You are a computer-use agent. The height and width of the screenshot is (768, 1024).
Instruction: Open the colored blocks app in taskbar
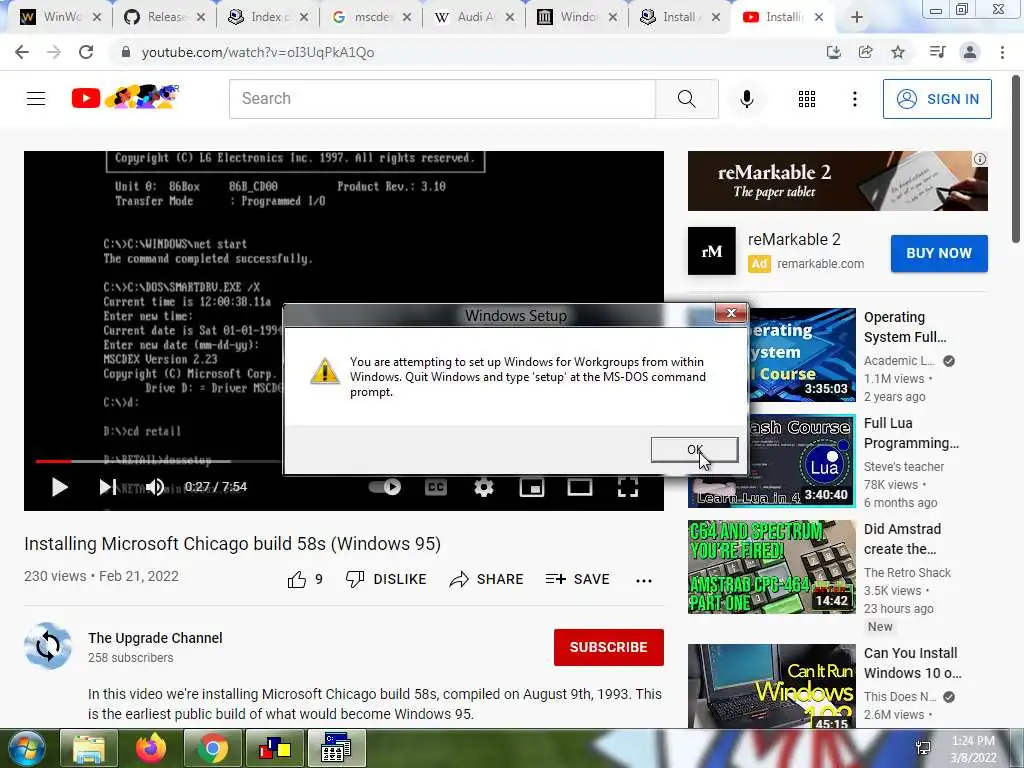pyautogui.click(x=274, y=748)
